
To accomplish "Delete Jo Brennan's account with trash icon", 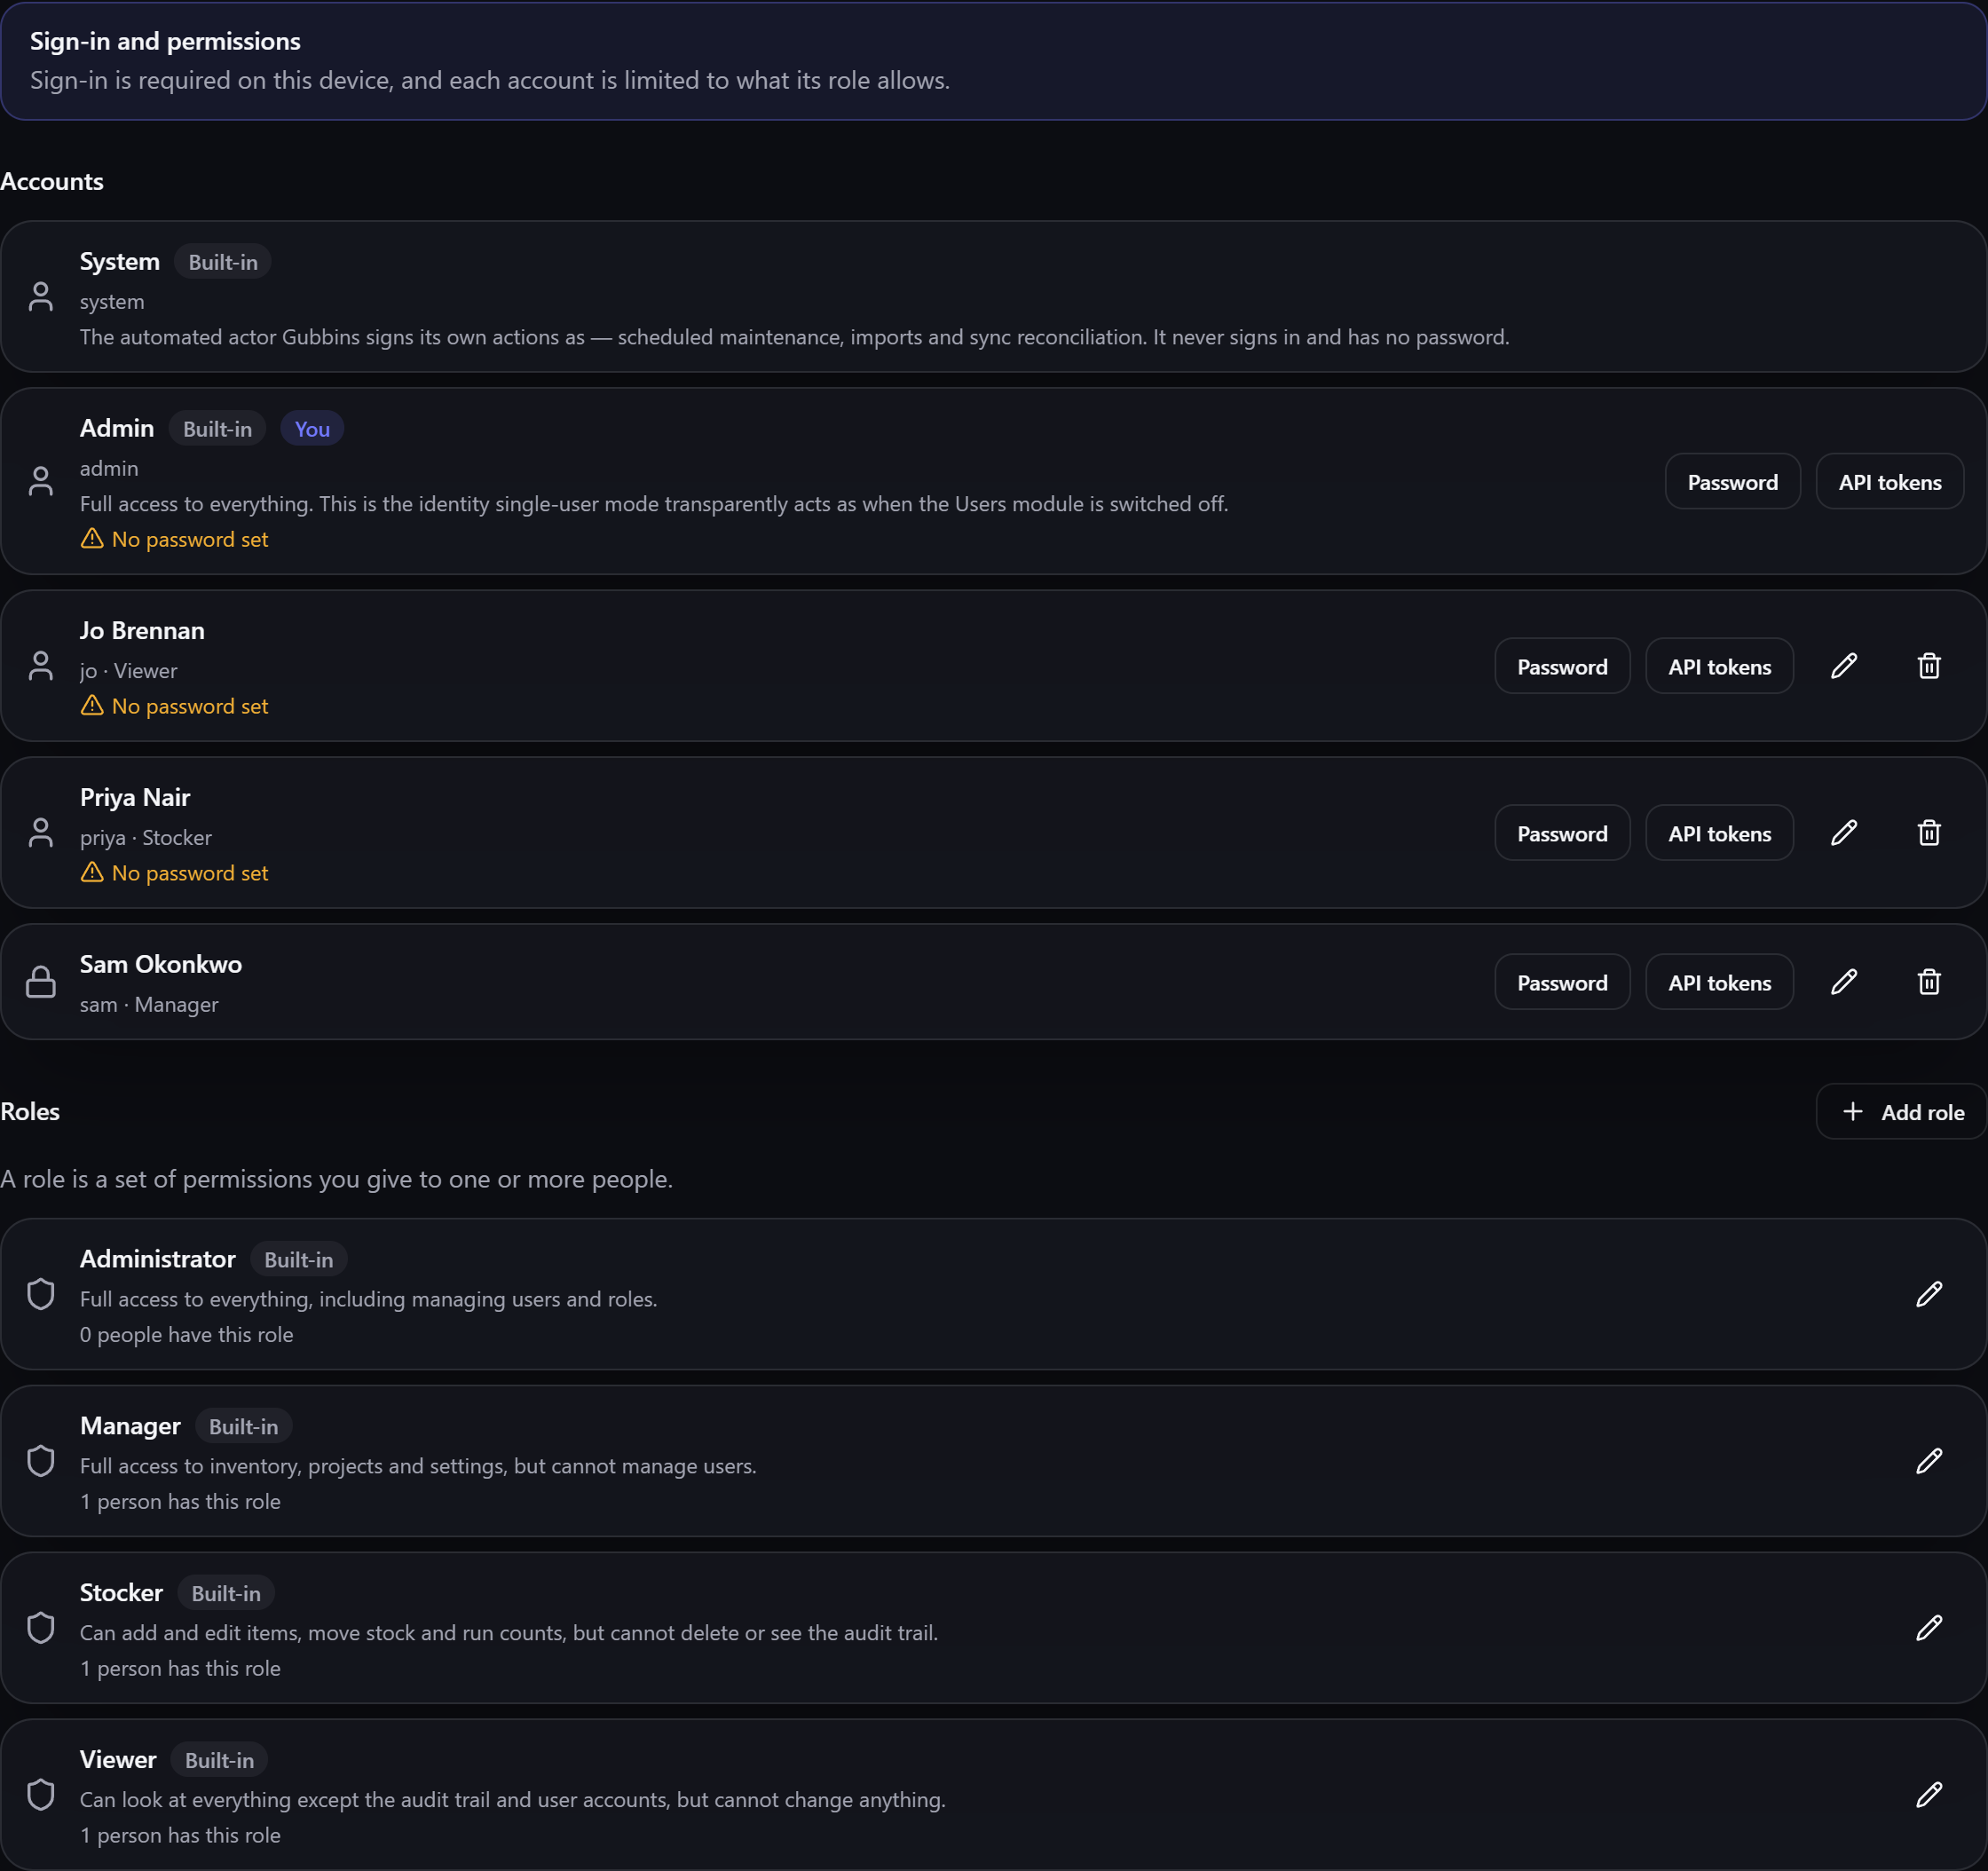I will pos(1929,666).
